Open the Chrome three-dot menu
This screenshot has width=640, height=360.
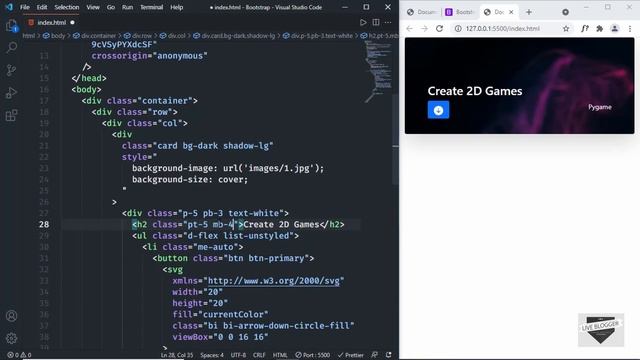coord(630,29)
